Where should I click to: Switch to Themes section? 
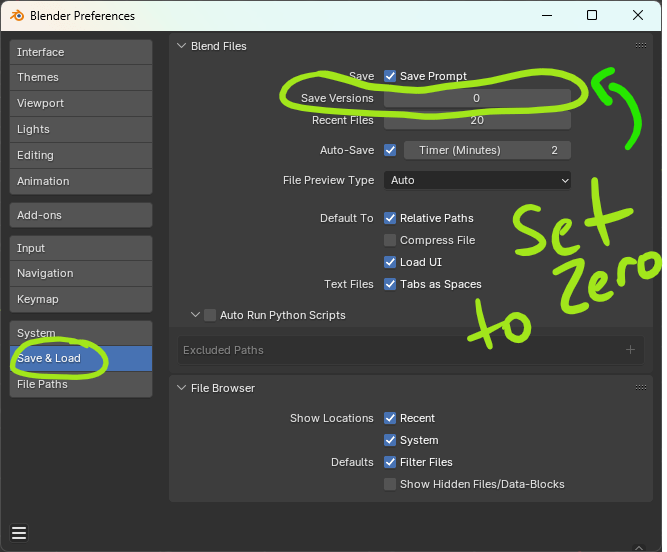tap(81, 77)
